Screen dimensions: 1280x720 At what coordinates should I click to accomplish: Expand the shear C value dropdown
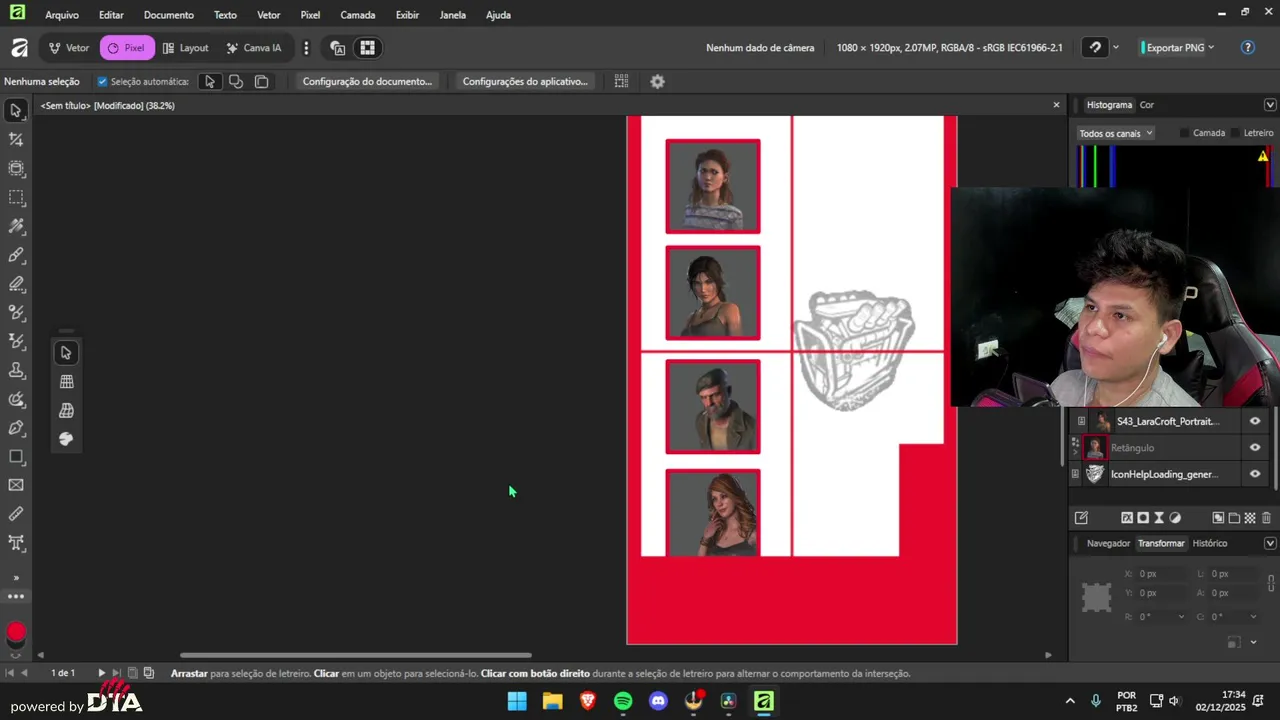pyautogui.click(x=1254, y=617)
